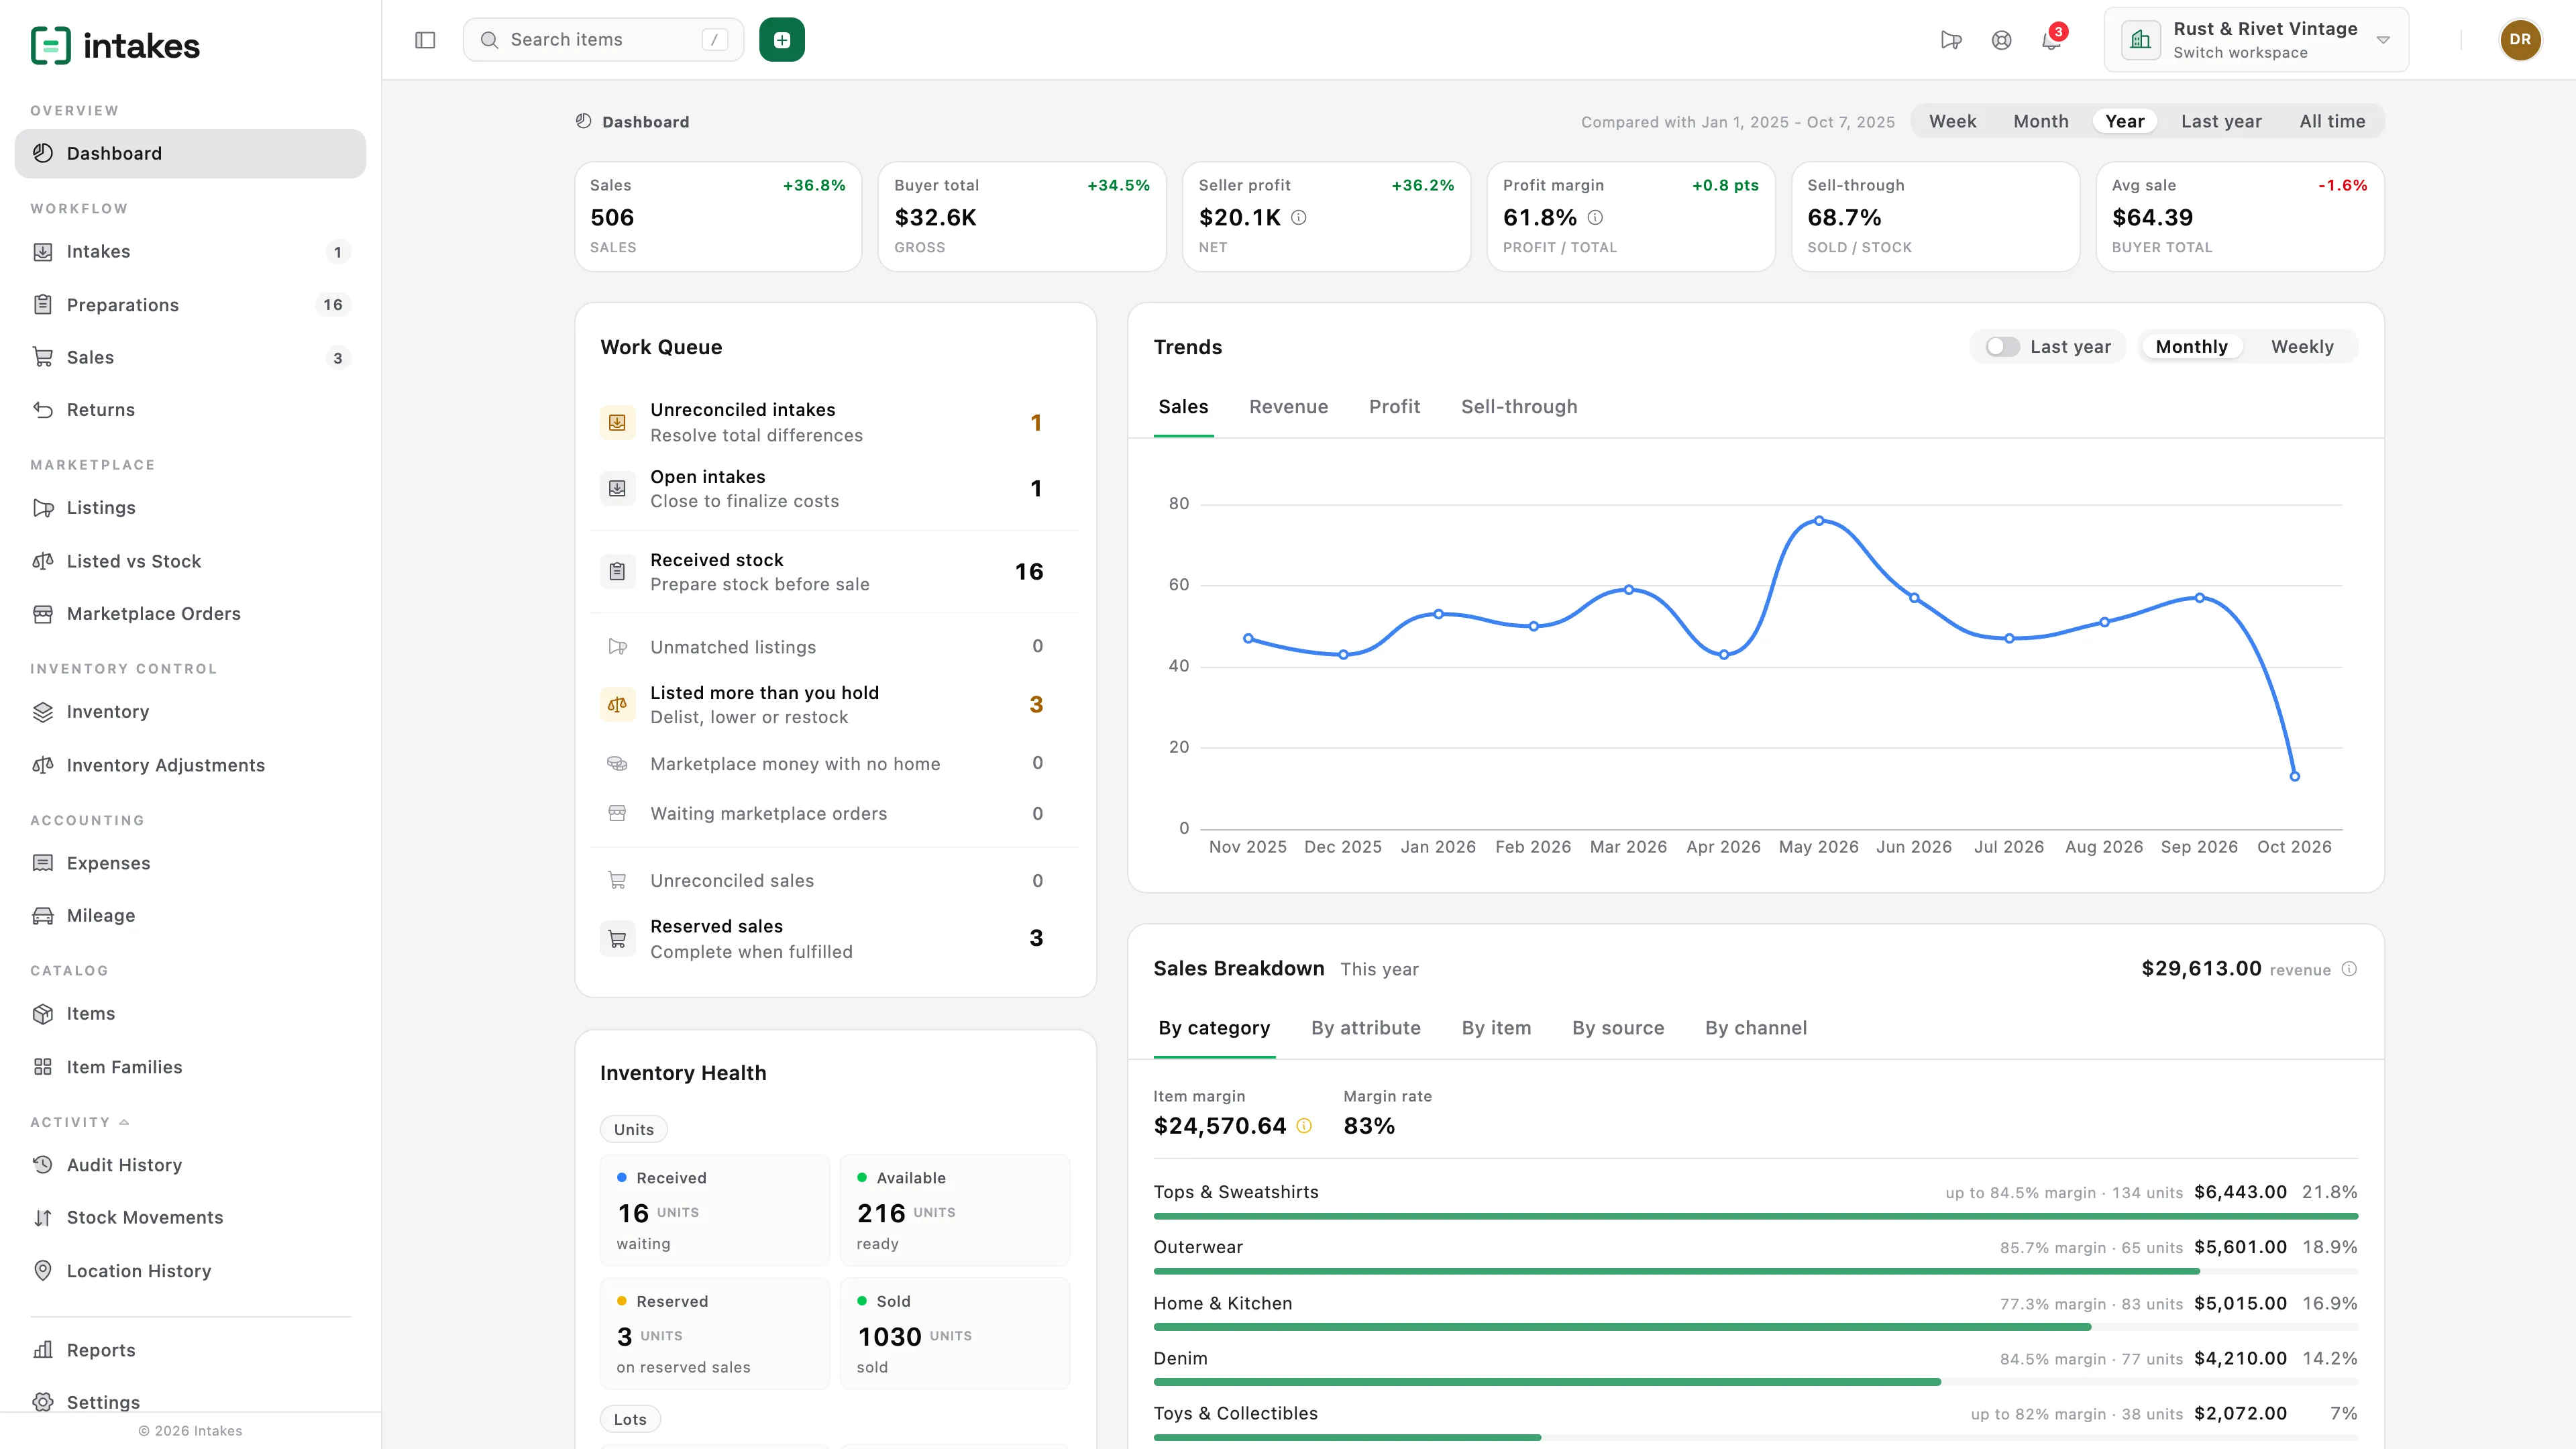Click the Denim category progress bar
Screen dimensions: 2576x1449
[1755, 1382]
